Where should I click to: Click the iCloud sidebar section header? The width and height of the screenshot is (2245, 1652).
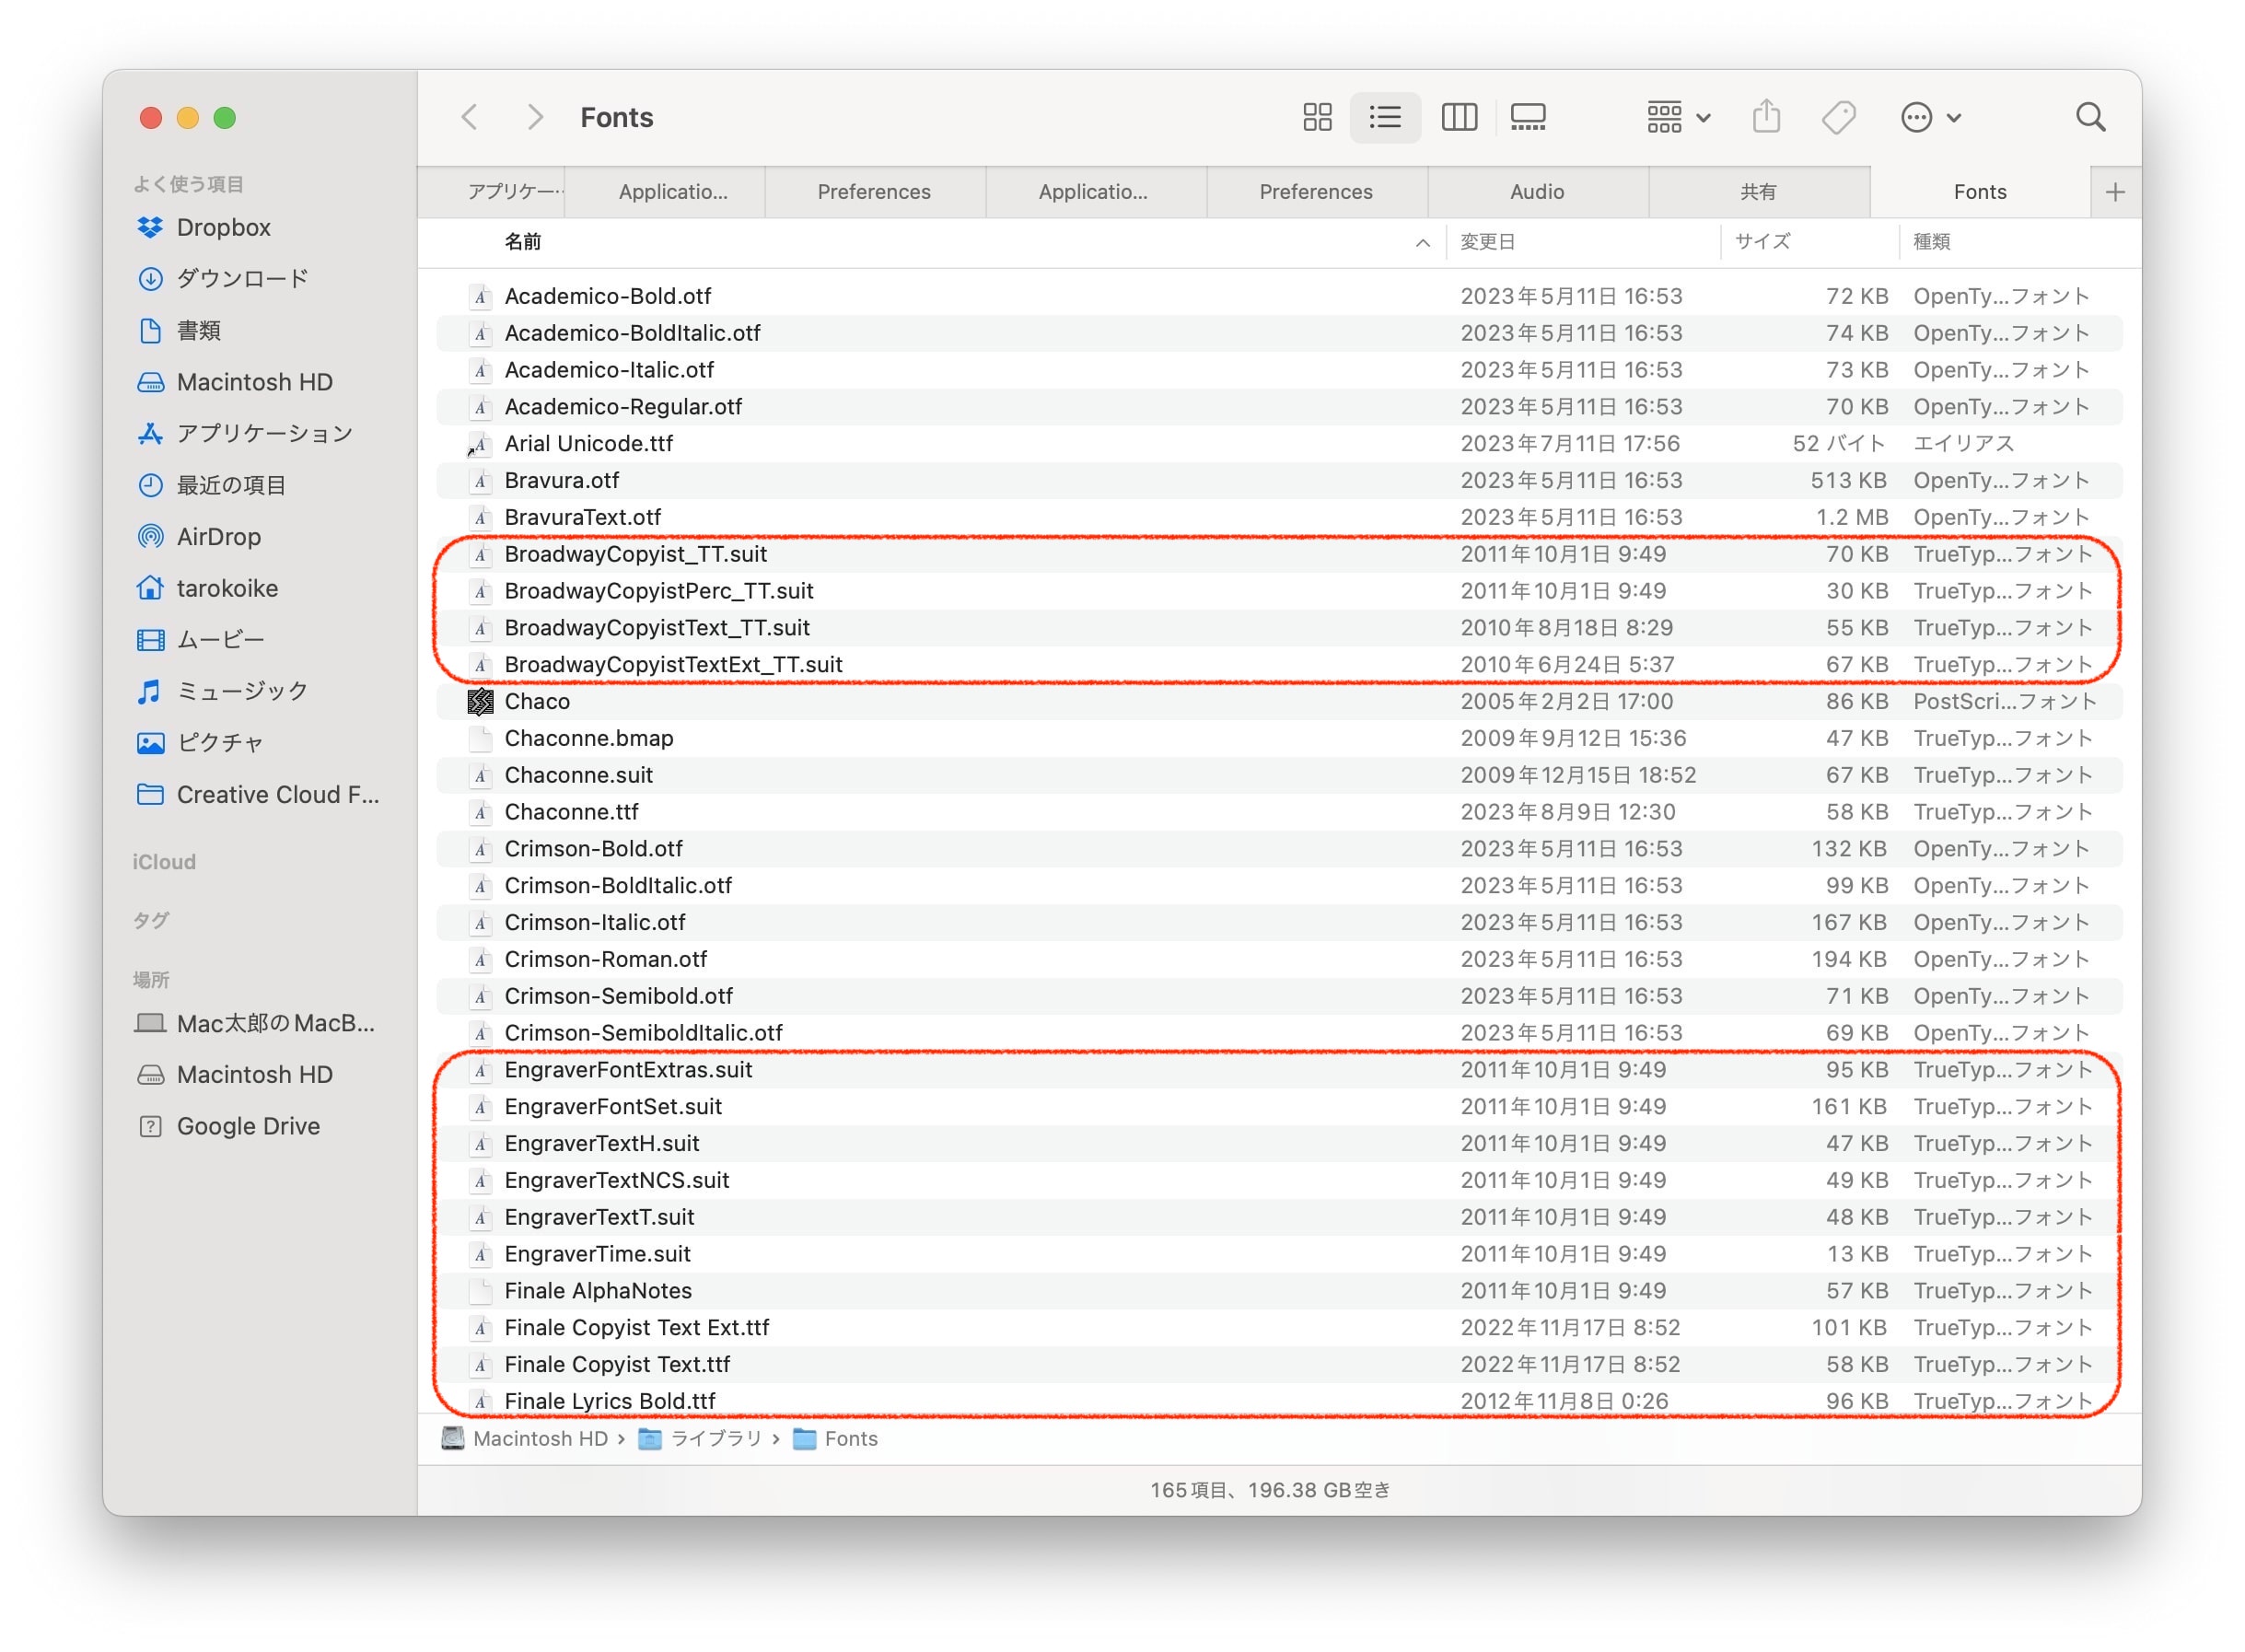(x=165, y=862)
